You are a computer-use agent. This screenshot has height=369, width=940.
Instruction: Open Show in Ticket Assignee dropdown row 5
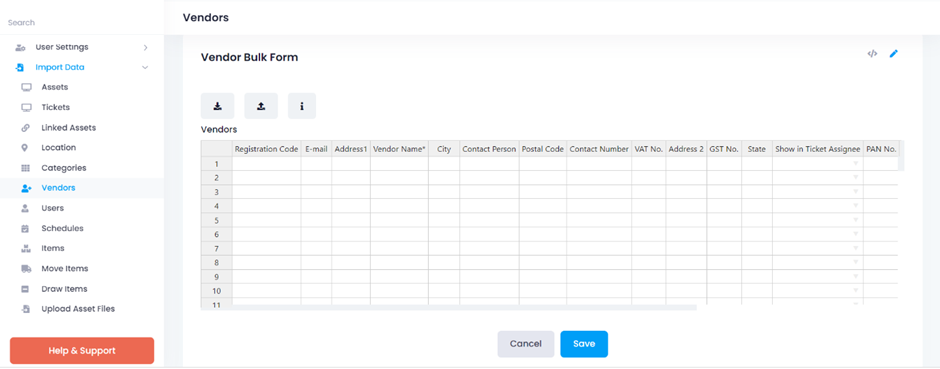[x=855, y=220]
